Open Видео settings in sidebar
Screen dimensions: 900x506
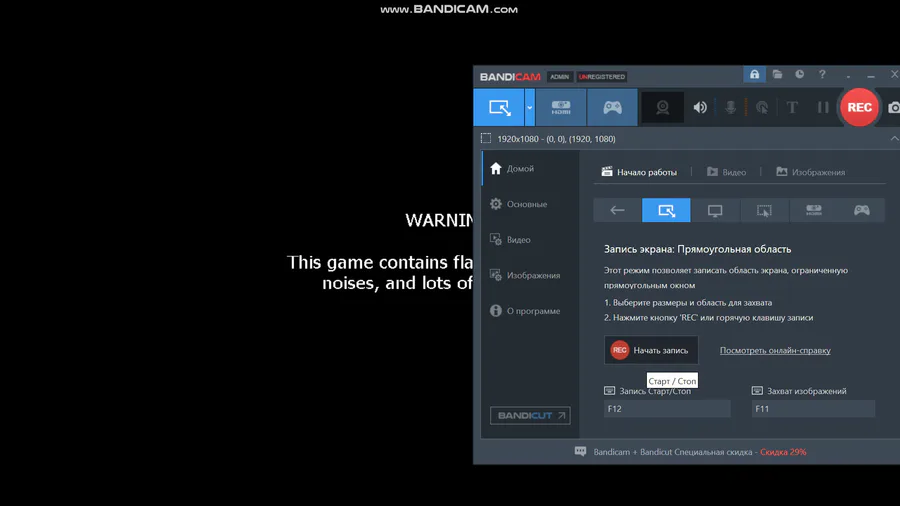tap(530, 240)
